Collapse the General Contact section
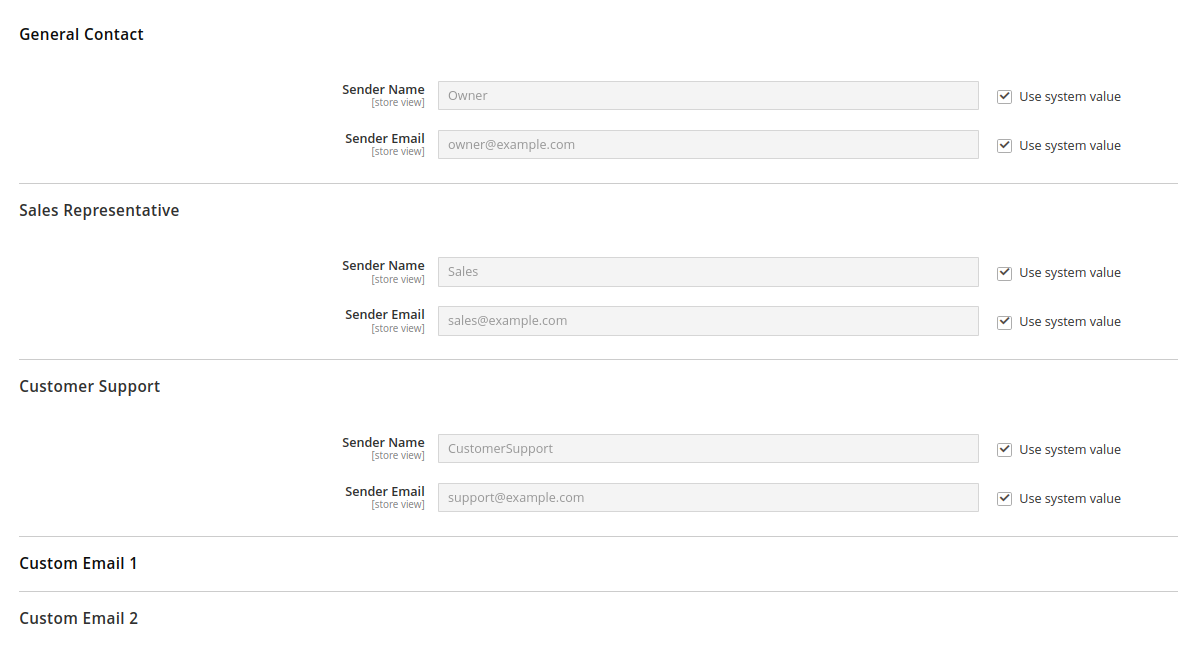The image size is (1178, 670). (81, 34)
